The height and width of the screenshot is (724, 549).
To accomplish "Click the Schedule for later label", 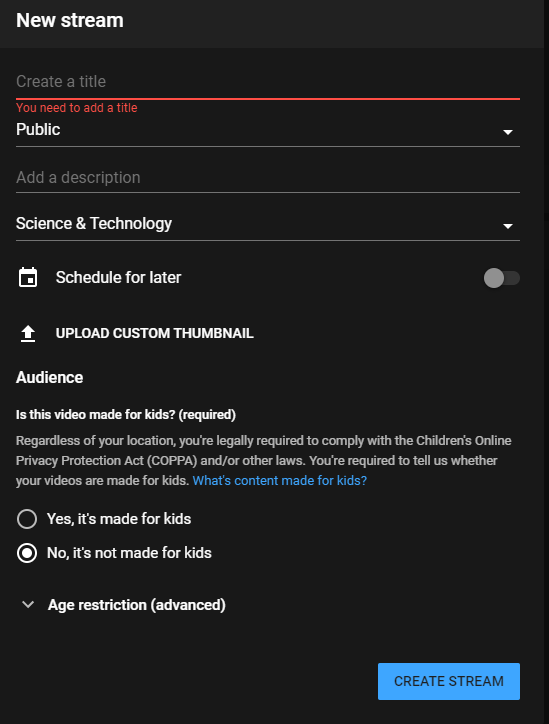I will click(x=118, y=278).
